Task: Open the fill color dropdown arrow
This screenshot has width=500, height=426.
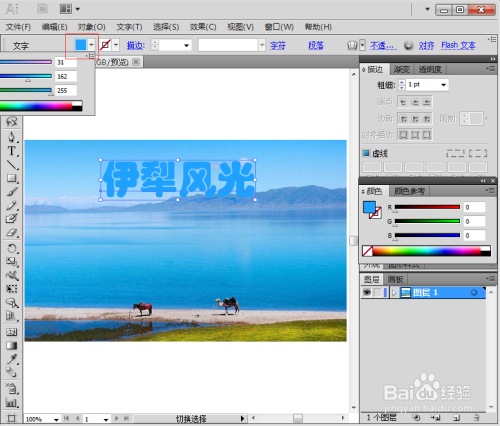Action: [x=91, y=45]
